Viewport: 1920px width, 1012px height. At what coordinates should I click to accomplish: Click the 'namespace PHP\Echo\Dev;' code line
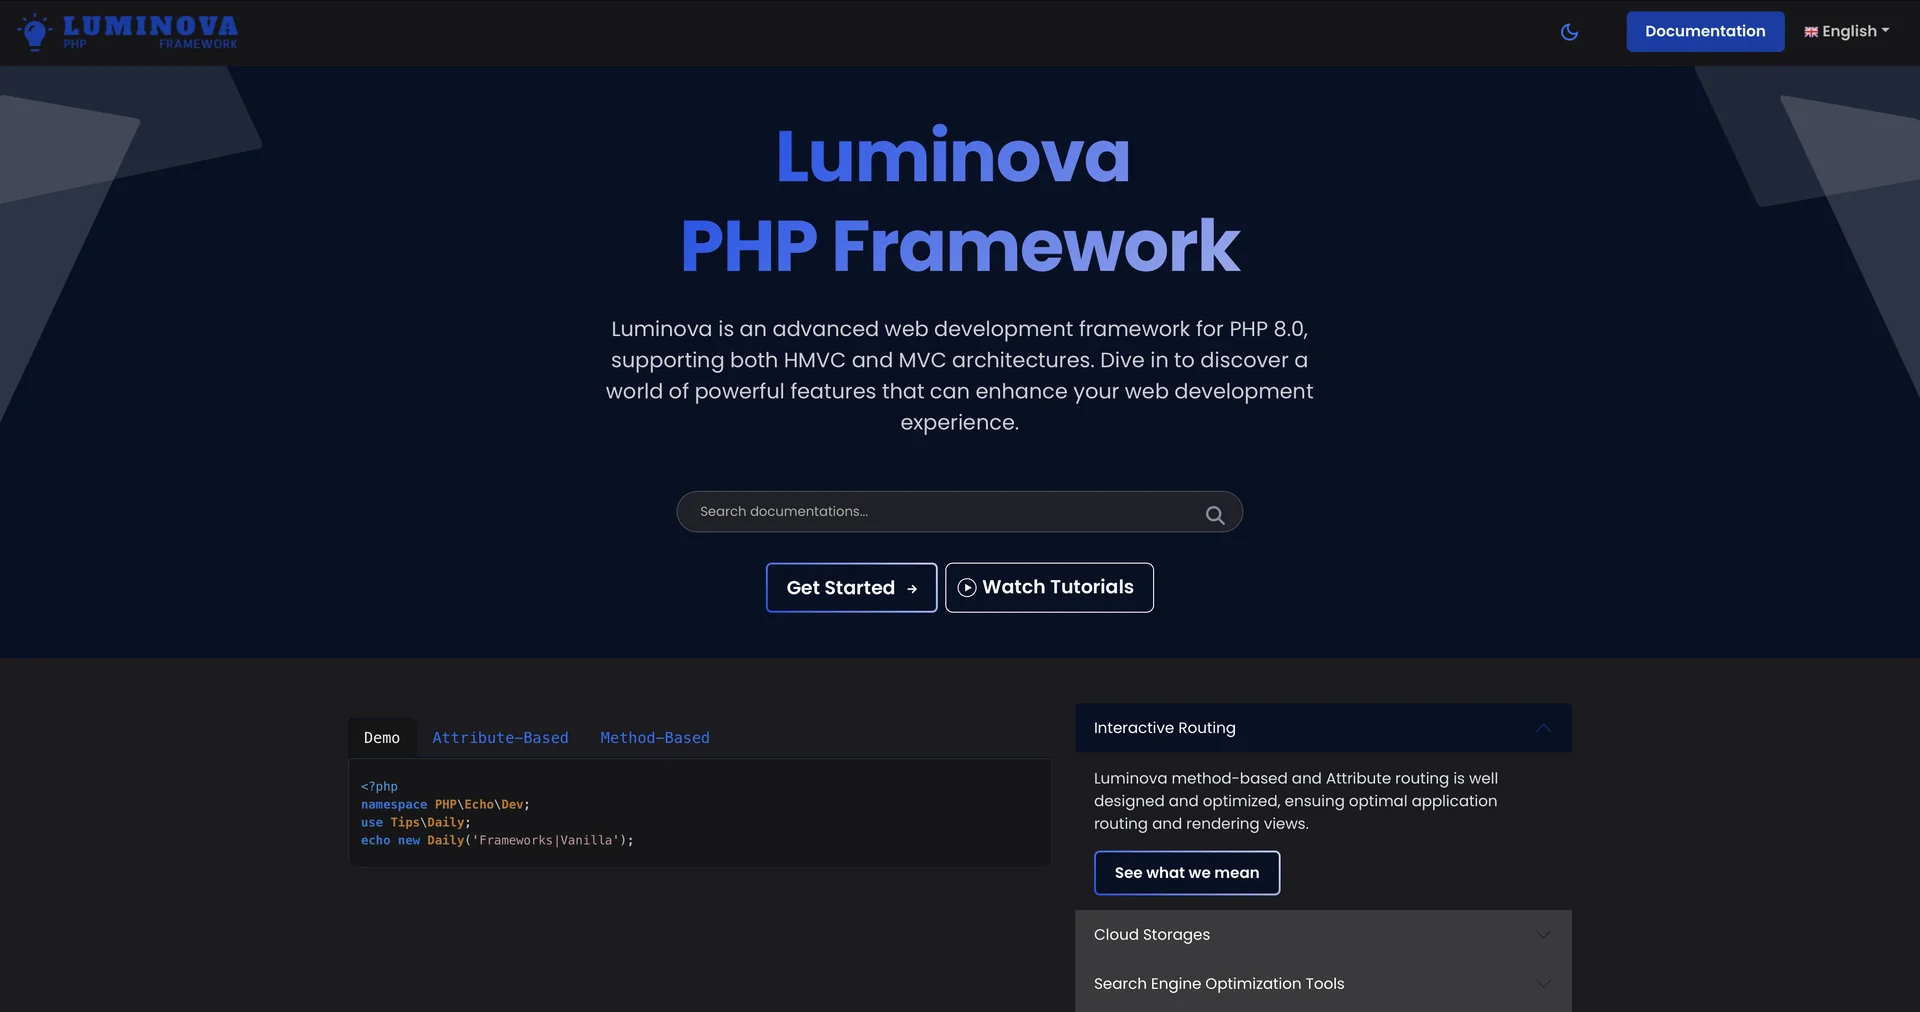[x=445, y=804]
